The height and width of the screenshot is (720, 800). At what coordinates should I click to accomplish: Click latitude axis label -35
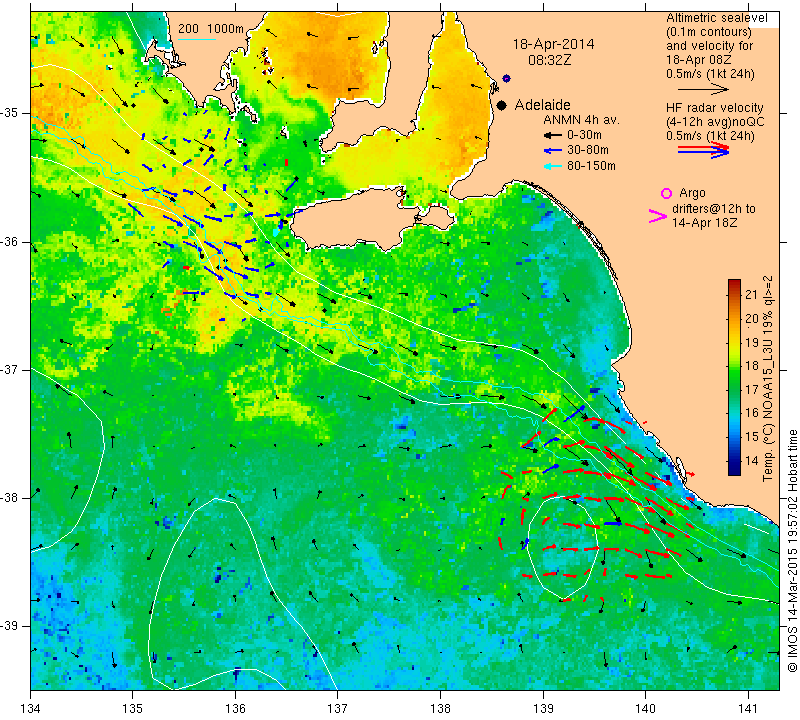pyautogui.click(x=10, y=113)
